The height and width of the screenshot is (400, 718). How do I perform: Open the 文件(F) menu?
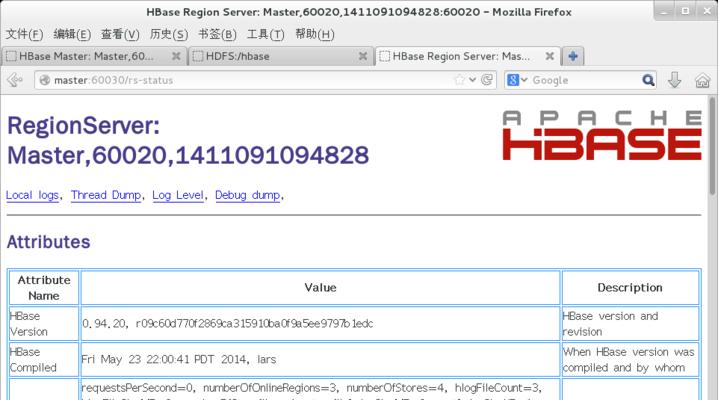[x=24, y=34]
